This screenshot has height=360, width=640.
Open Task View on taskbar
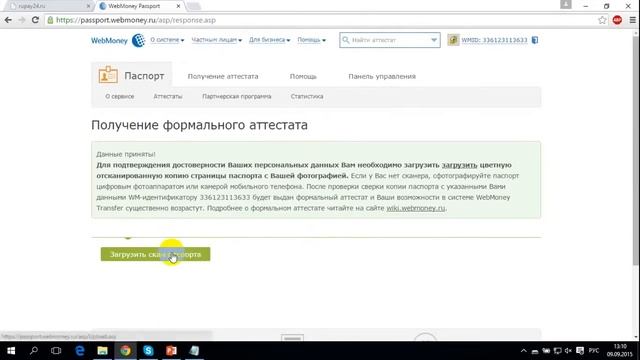coord(56,351)
